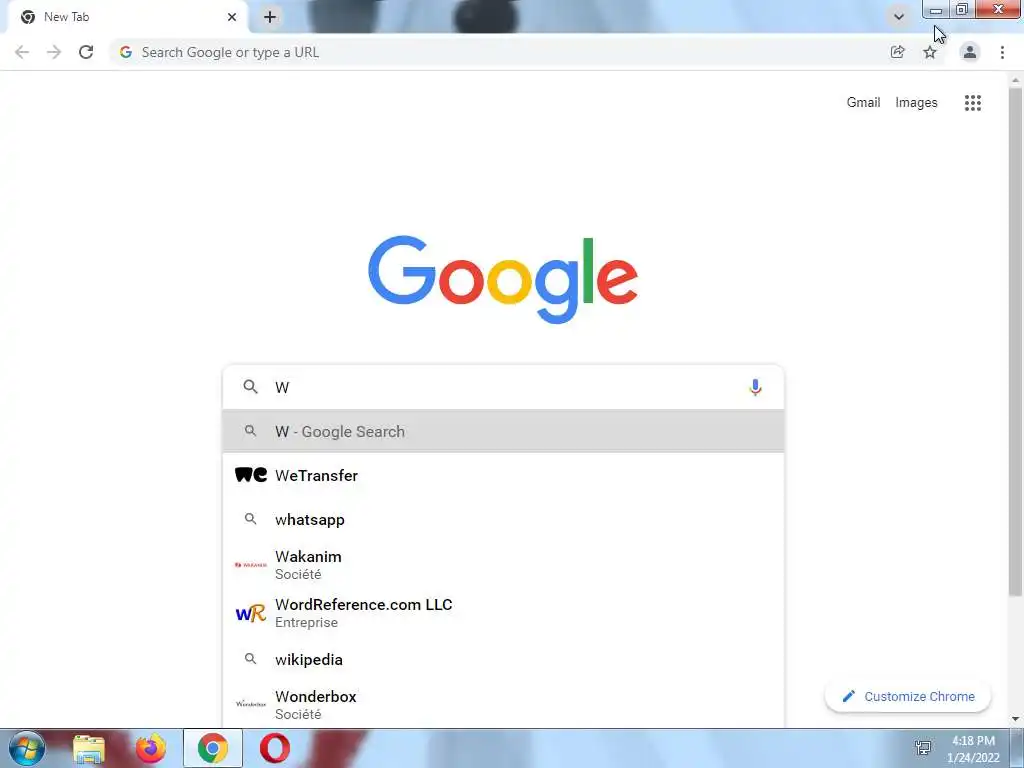
Task: Click the browser back arrow
Action: click(x=22, y=52)
